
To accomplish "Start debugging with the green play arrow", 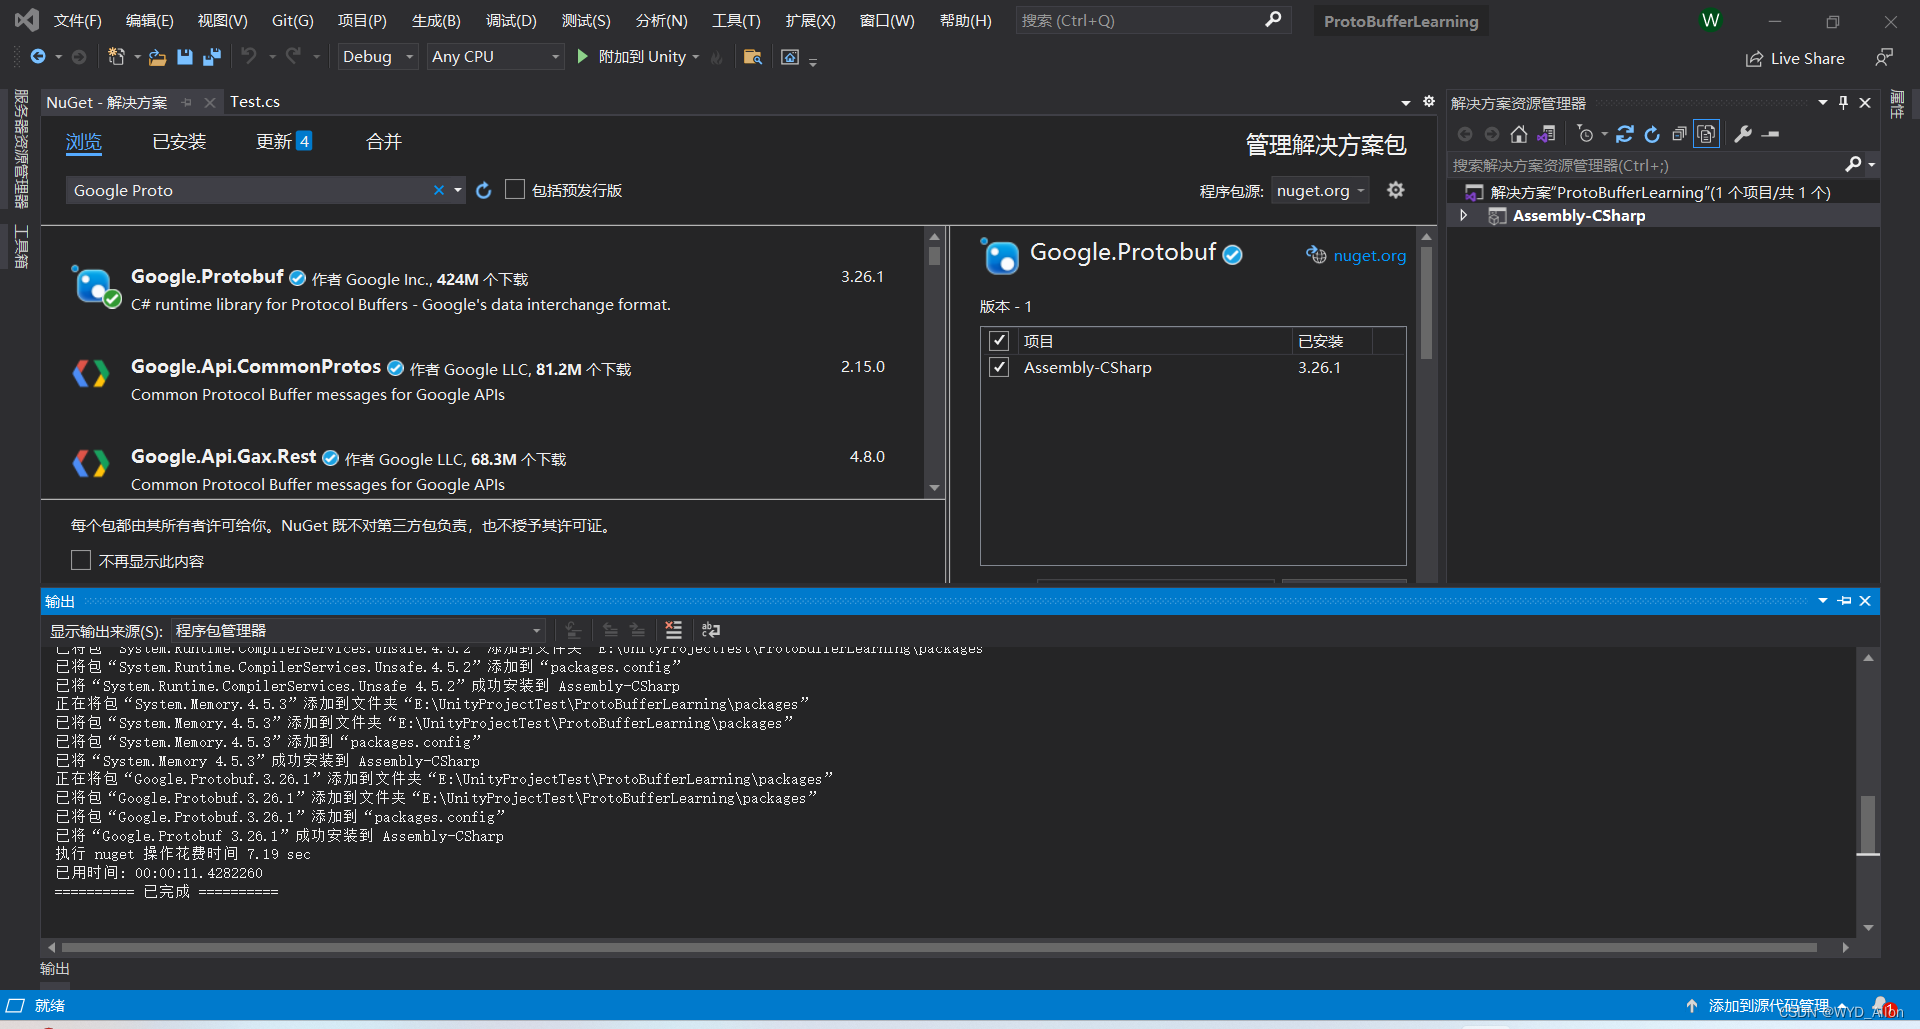I will 583,57.
